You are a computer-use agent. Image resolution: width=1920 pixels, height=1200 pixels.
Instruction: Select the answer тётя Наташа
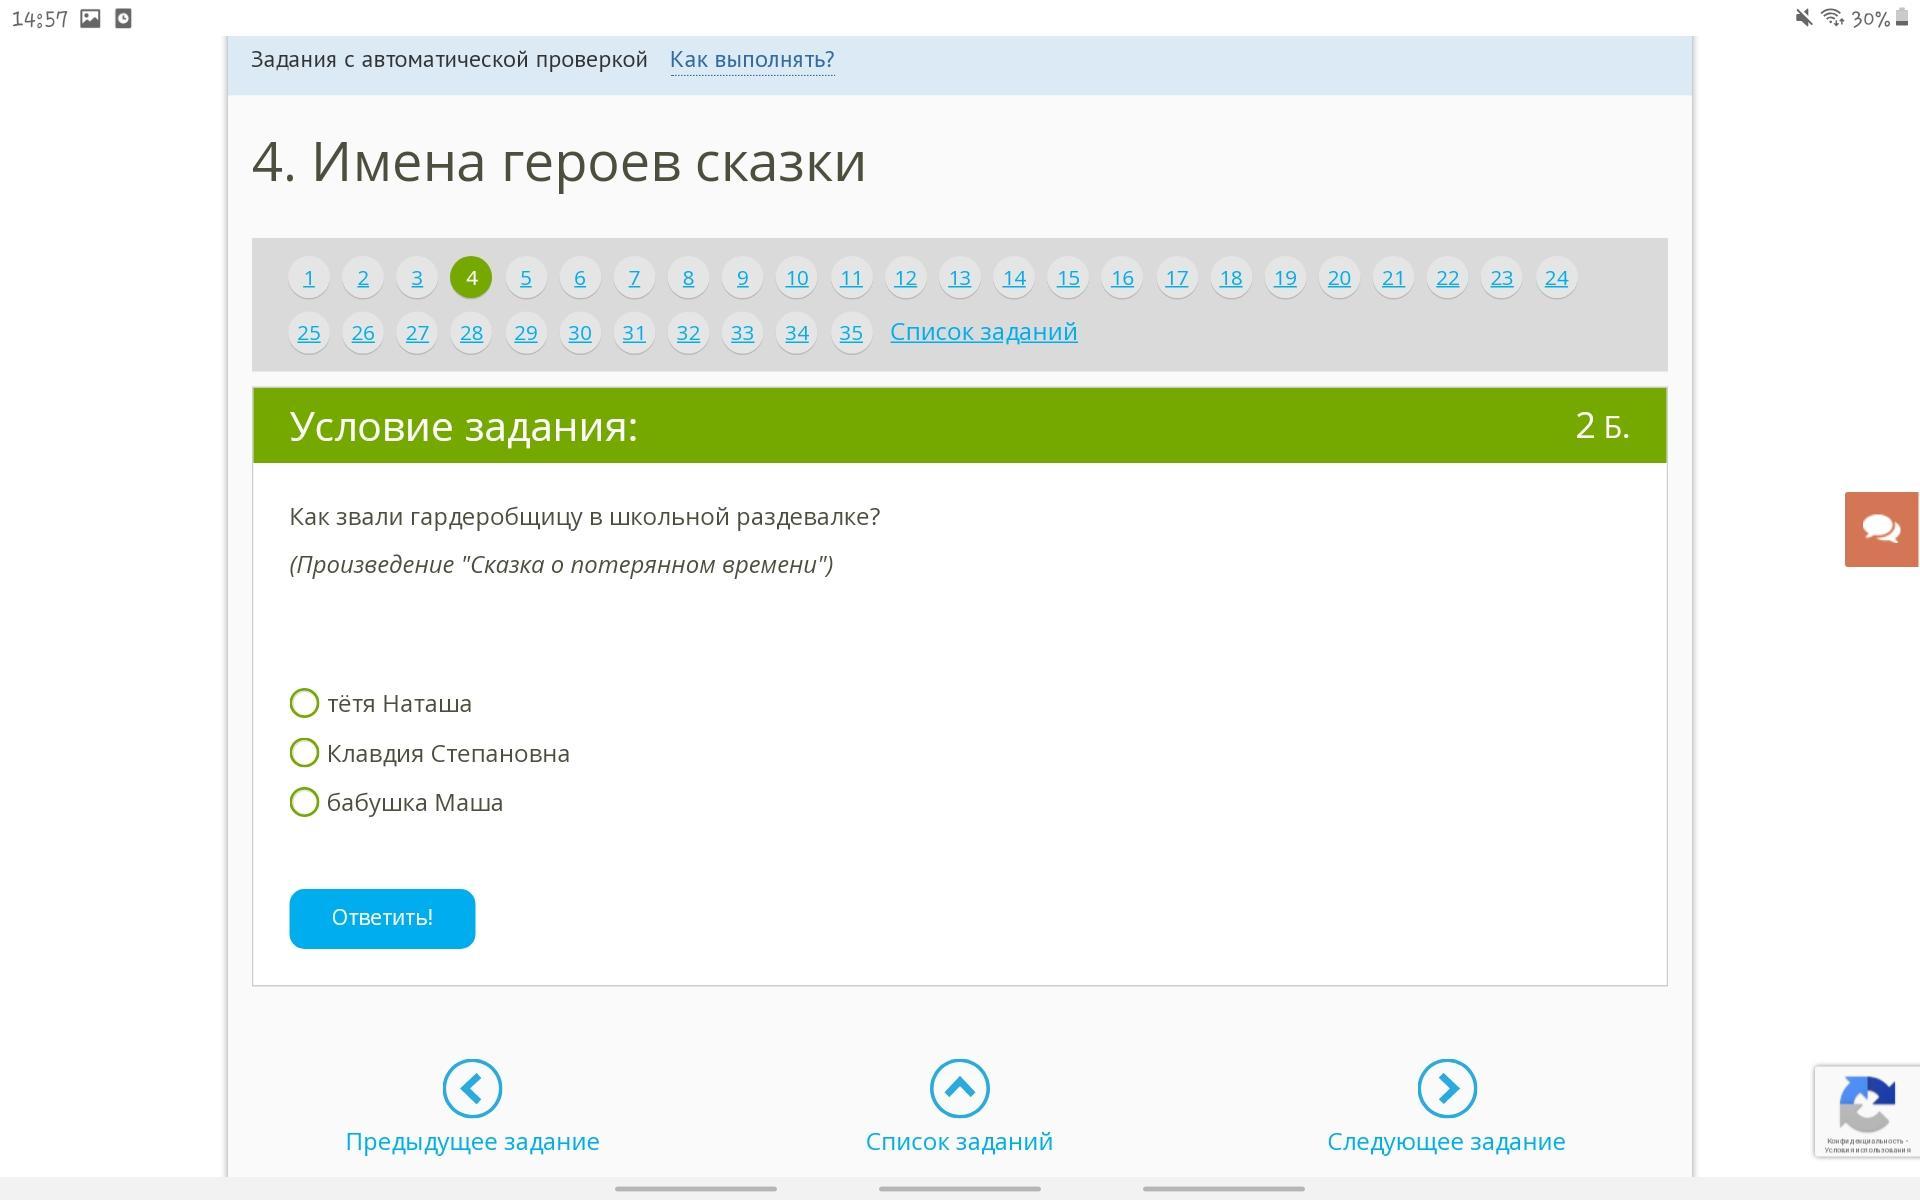tap(304, 703)
